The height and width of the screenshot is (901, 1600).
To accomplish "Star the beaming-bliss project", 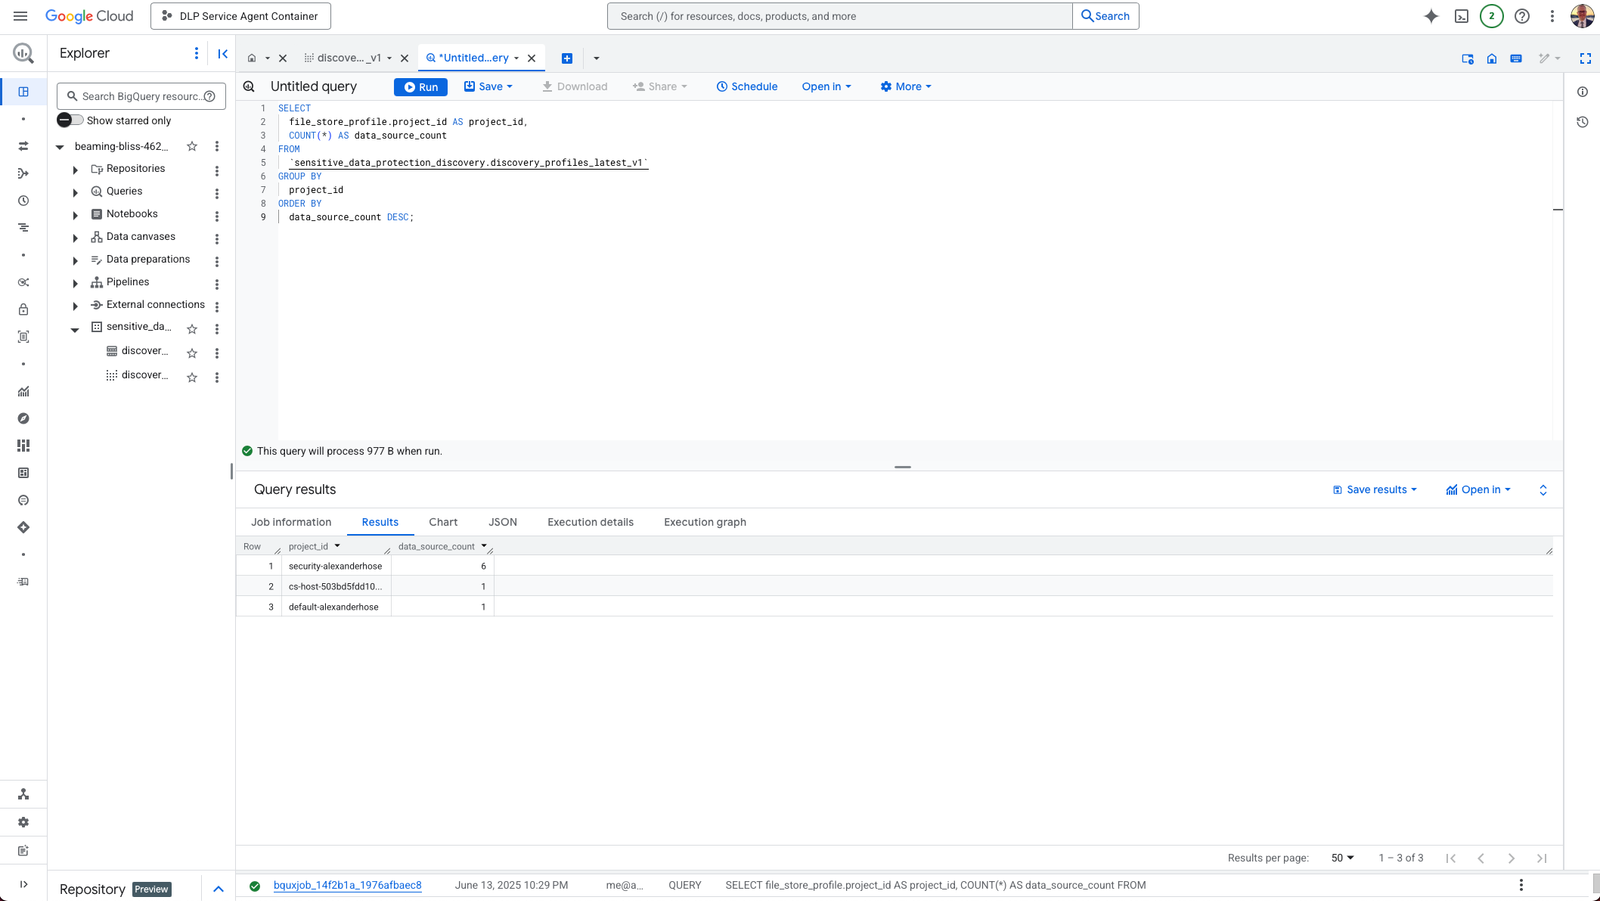I will click(x=192, y=146).
